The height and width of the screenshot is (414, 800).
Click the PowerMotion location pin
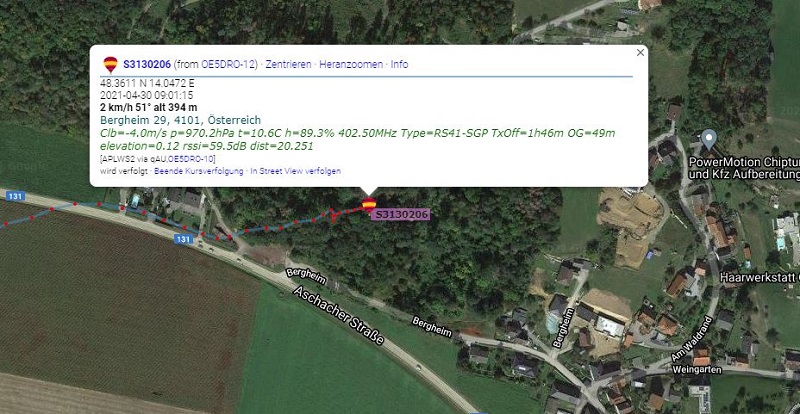point(708,139)
